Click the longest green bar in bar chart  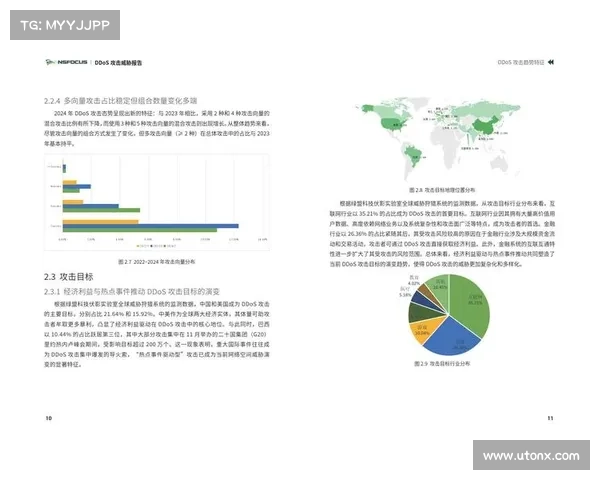click(x=140, y=230)
